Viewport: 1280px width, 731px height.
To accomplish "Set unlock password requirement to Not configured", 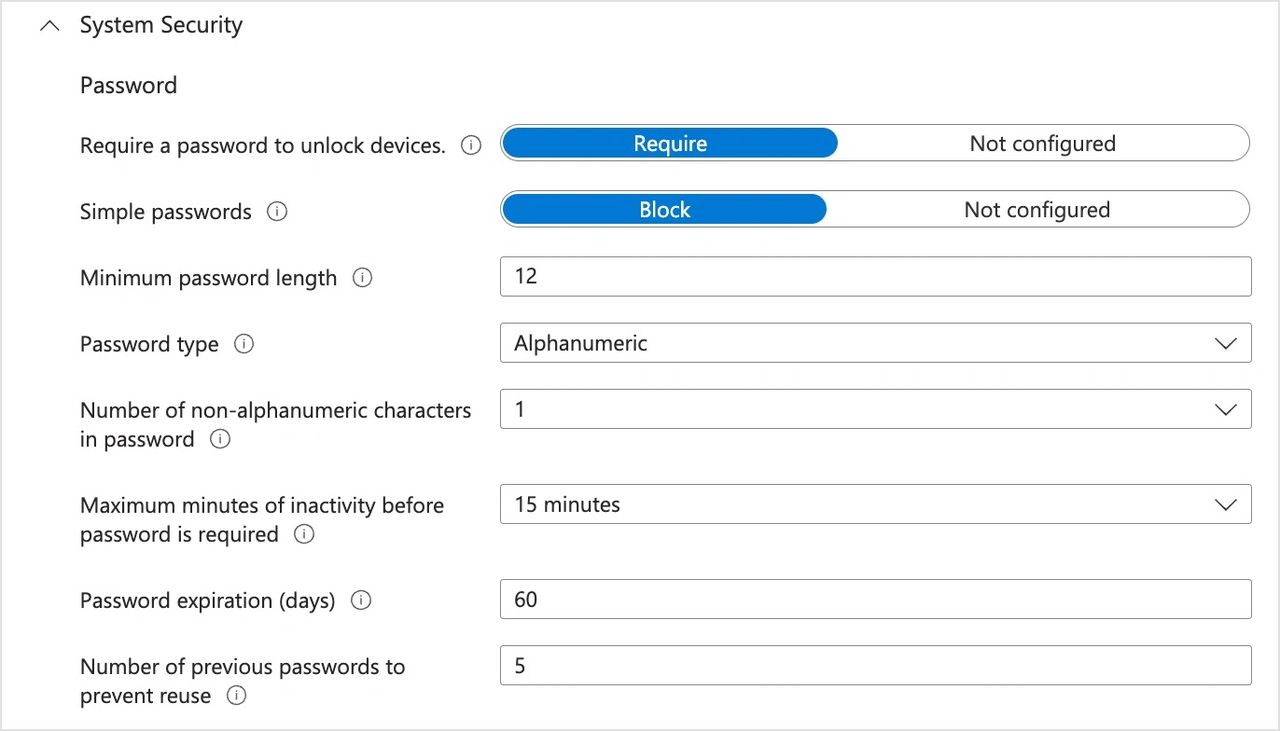I will pos(1042,144).
